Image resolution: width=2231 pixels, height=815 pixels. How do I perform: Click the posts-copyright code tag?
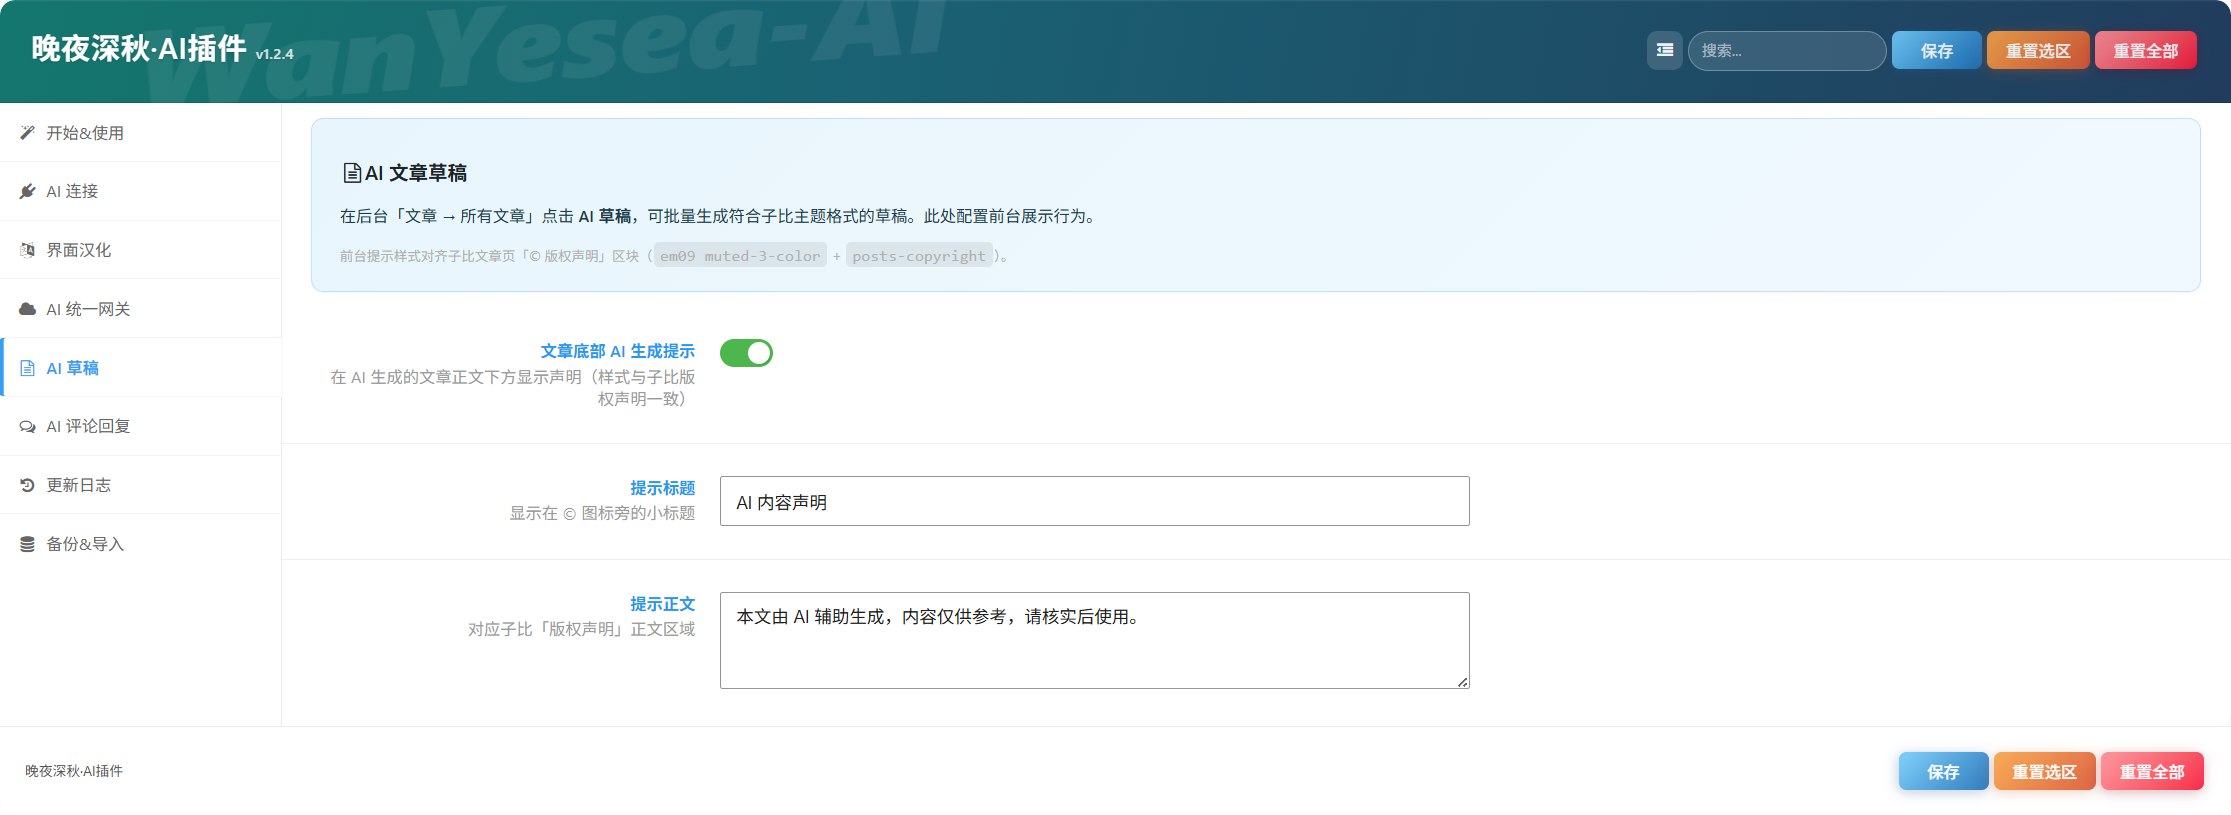(x=919, y=256)
